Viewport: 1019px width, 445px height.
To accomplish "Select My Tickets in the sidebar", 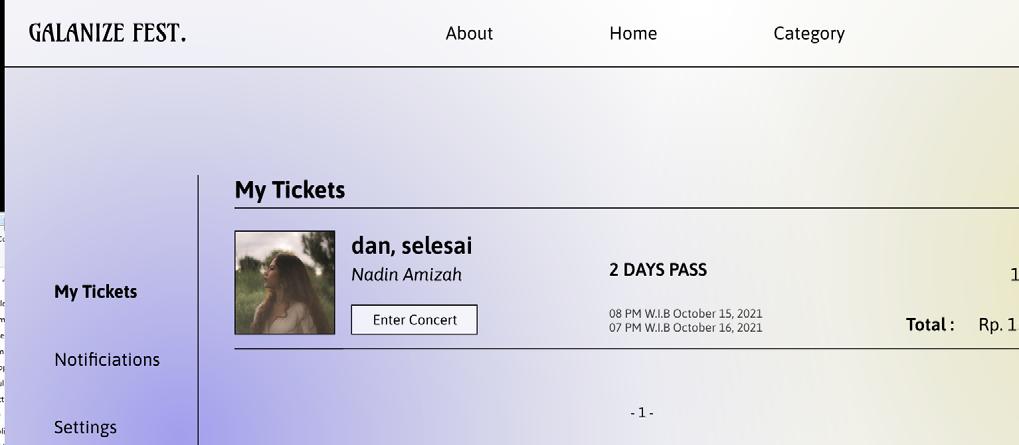I will tap(96, 292).
